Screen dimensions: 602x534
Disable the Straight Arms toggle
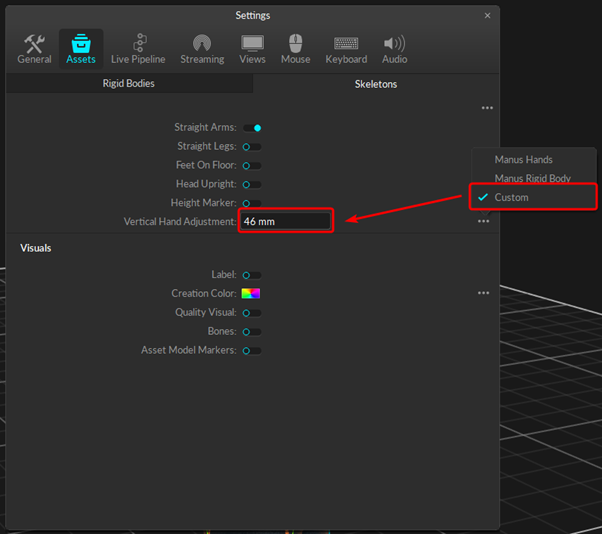[252, 128]
